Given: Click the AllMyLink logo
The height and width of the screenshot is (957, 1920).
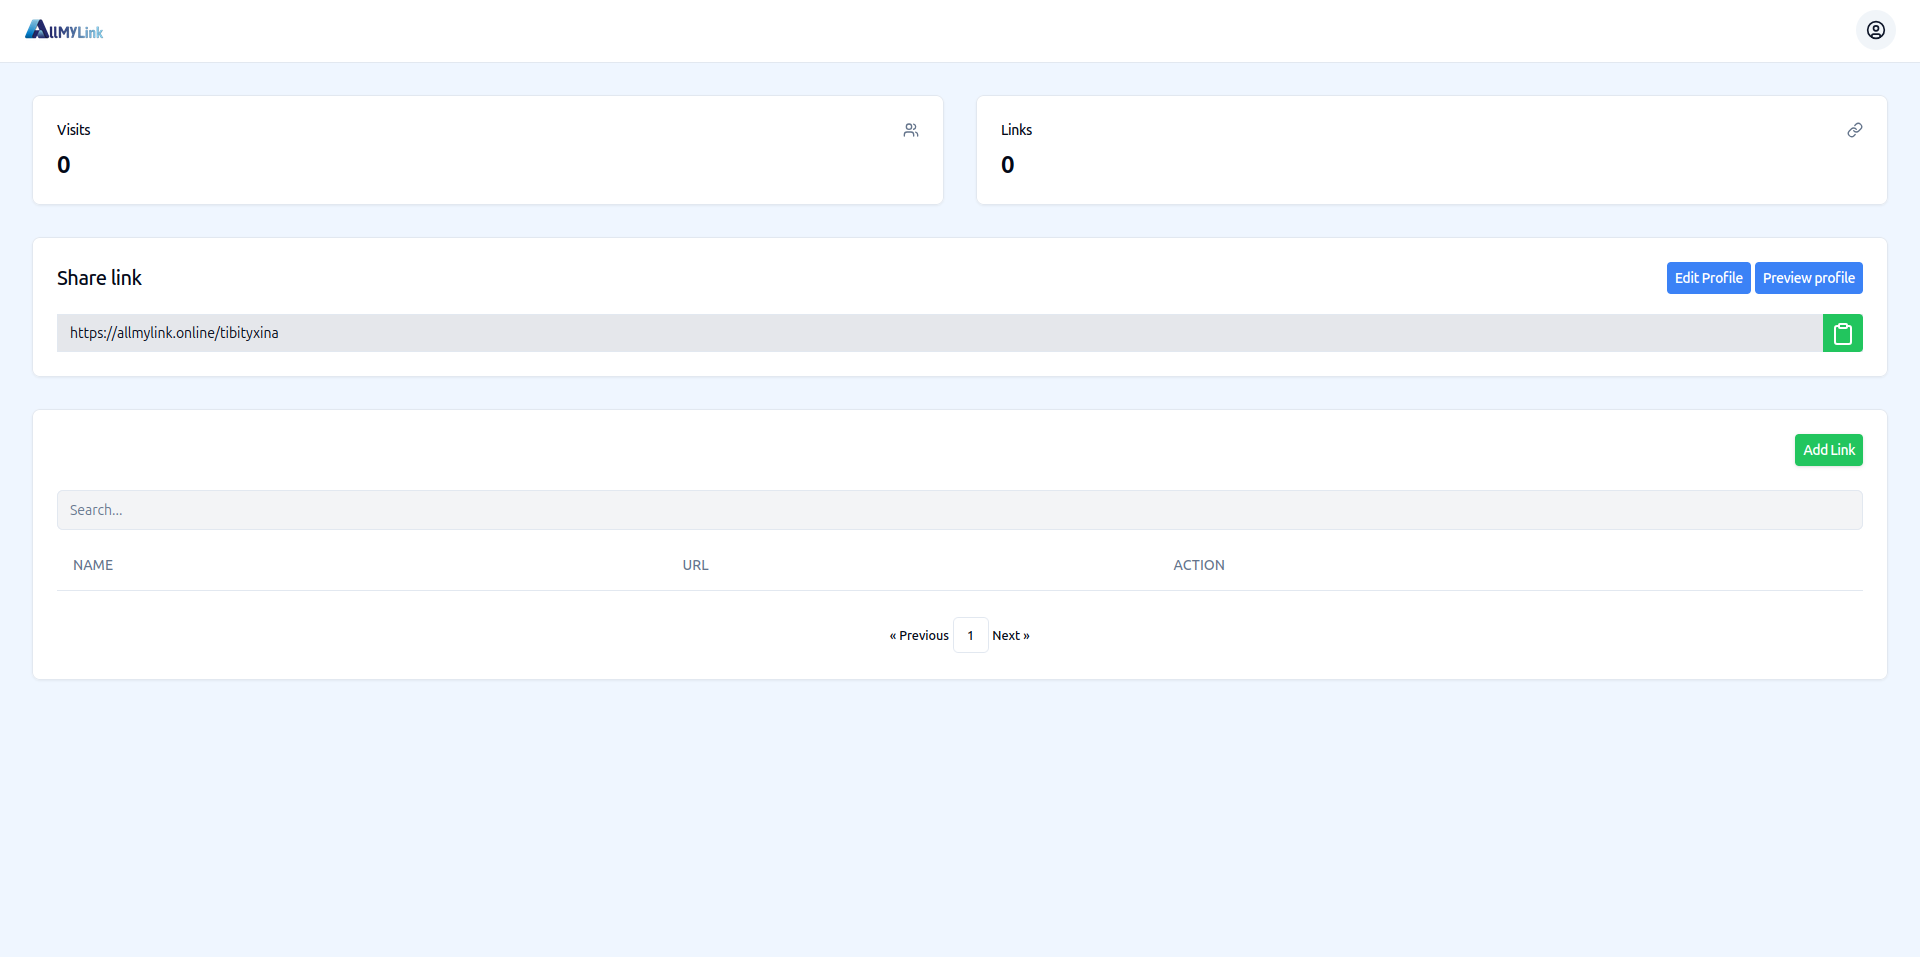Looking at the screenshot, I should 64,31.
